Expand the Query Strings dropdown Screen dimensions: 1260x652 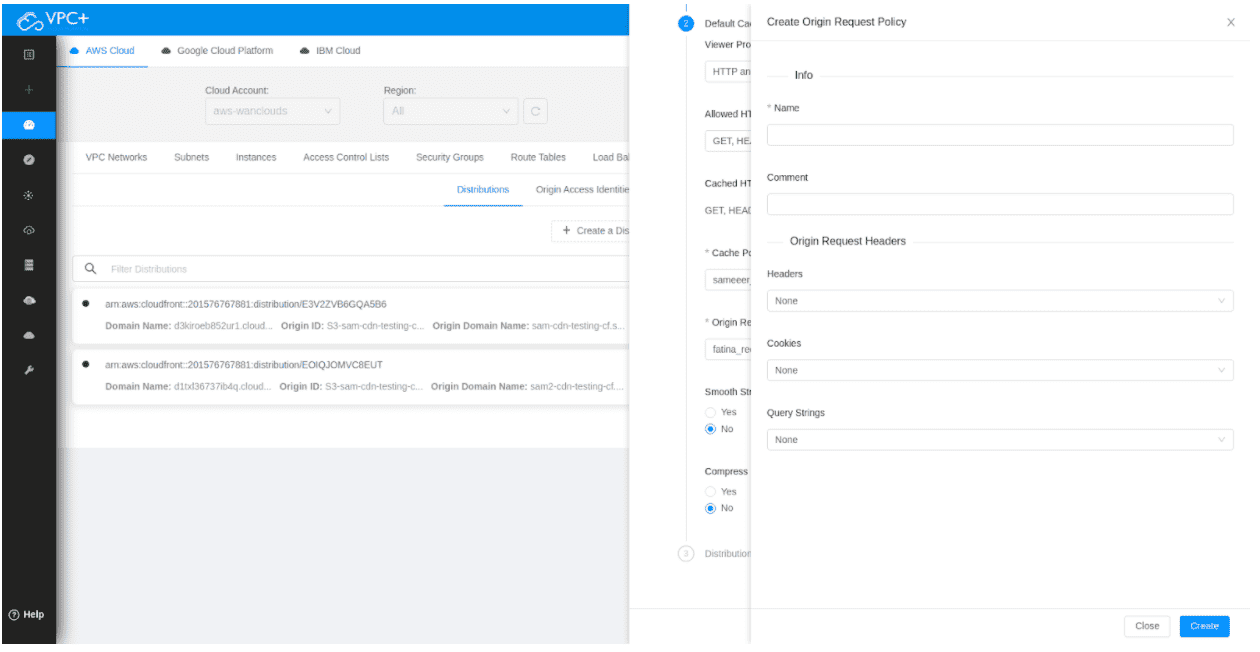pyautogui.click(x=1000, y=440)
